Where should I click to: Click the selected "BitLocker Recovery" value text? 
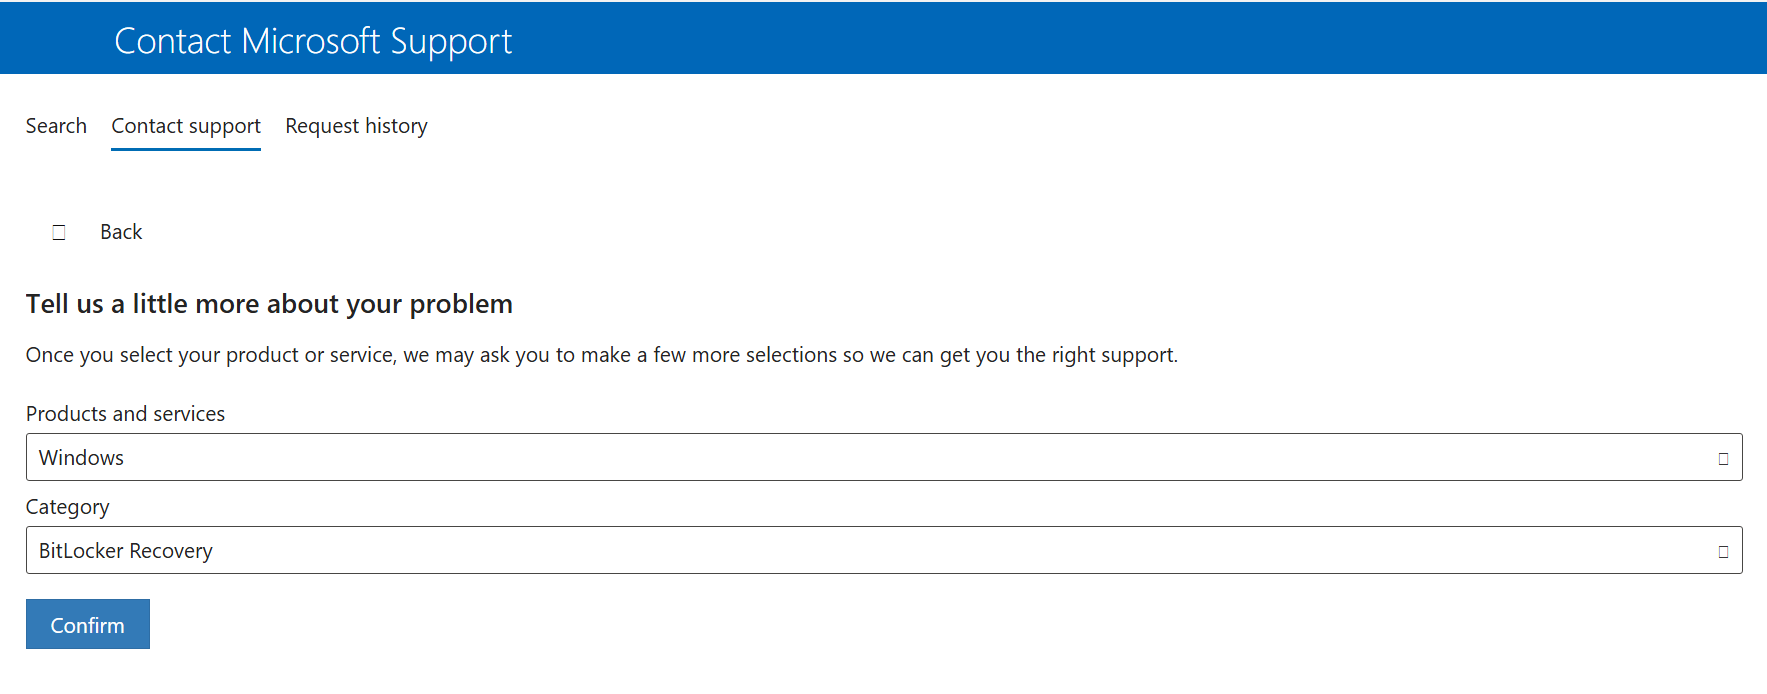tap(125, 551)
